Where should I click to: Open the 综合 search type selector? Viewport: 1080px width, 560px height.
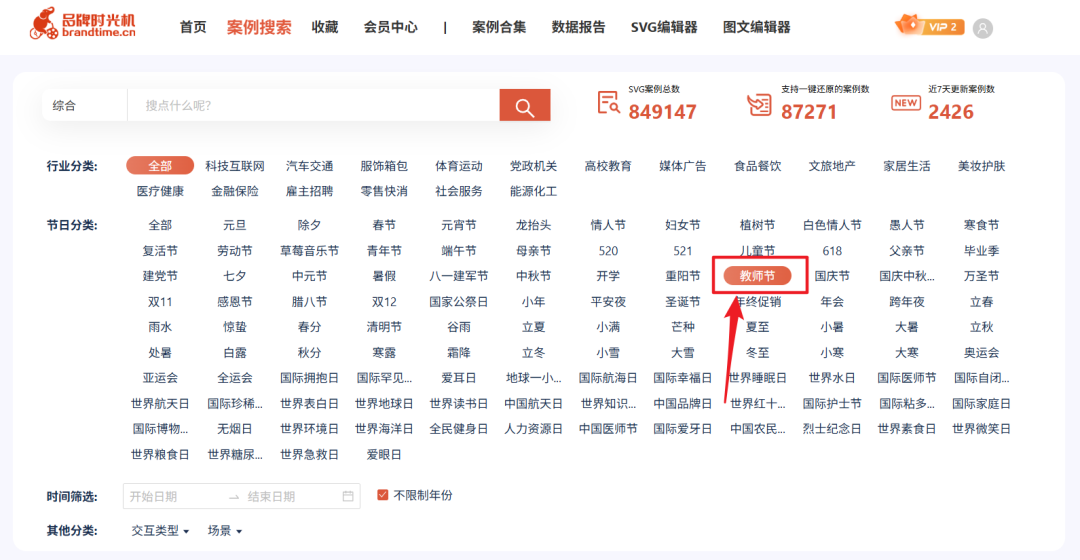pyautogui.click(x=84, y=105)
